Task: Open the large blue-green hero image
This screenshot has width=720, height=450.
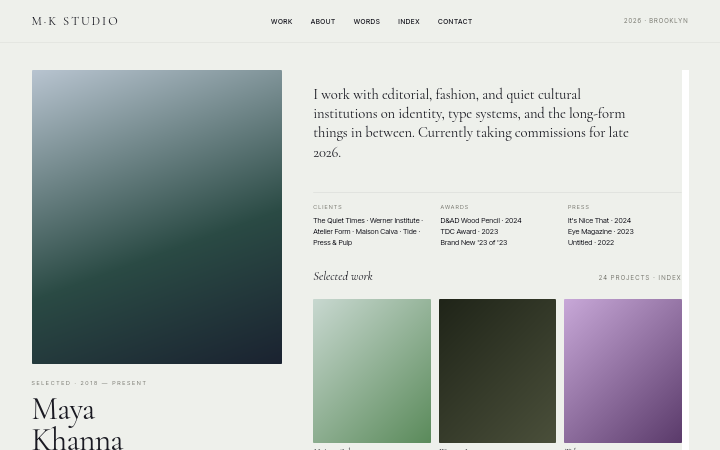Action: (x=157, y=217)
